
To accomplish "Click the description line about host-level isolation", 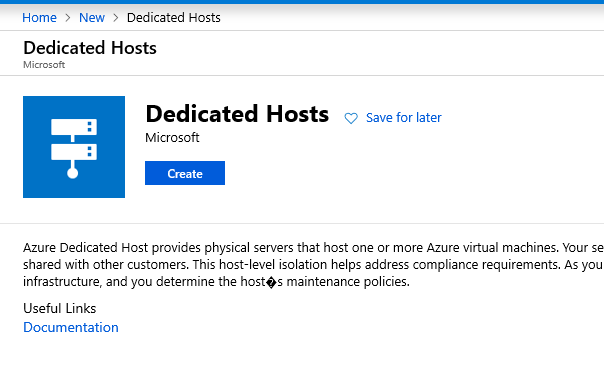I will (x=314, y=265).
